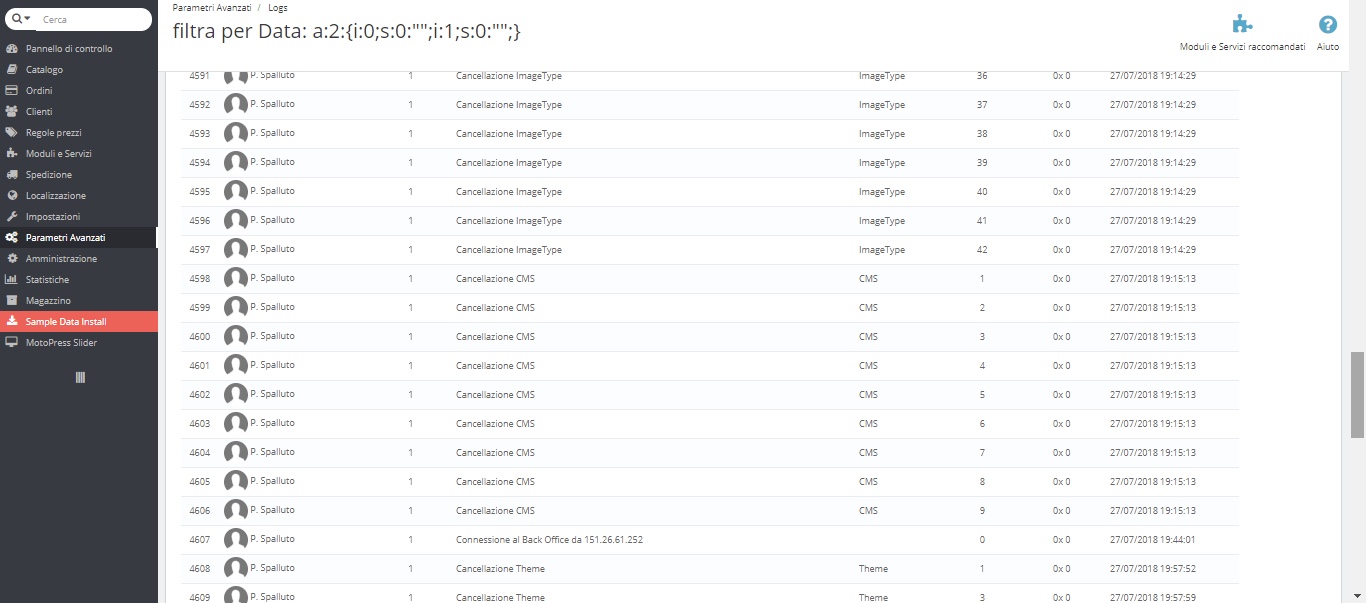Click the Clienti people icon

click(12, 112)
